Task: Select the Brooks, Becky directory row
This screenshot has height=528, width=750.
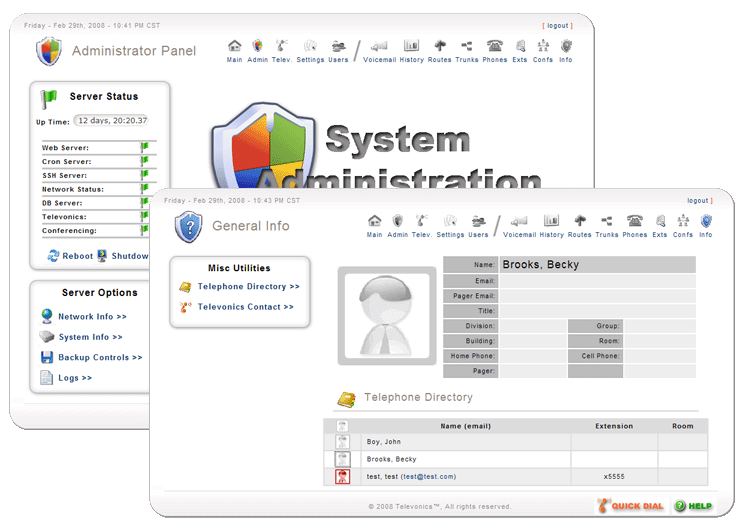Action: coord(391,459)
